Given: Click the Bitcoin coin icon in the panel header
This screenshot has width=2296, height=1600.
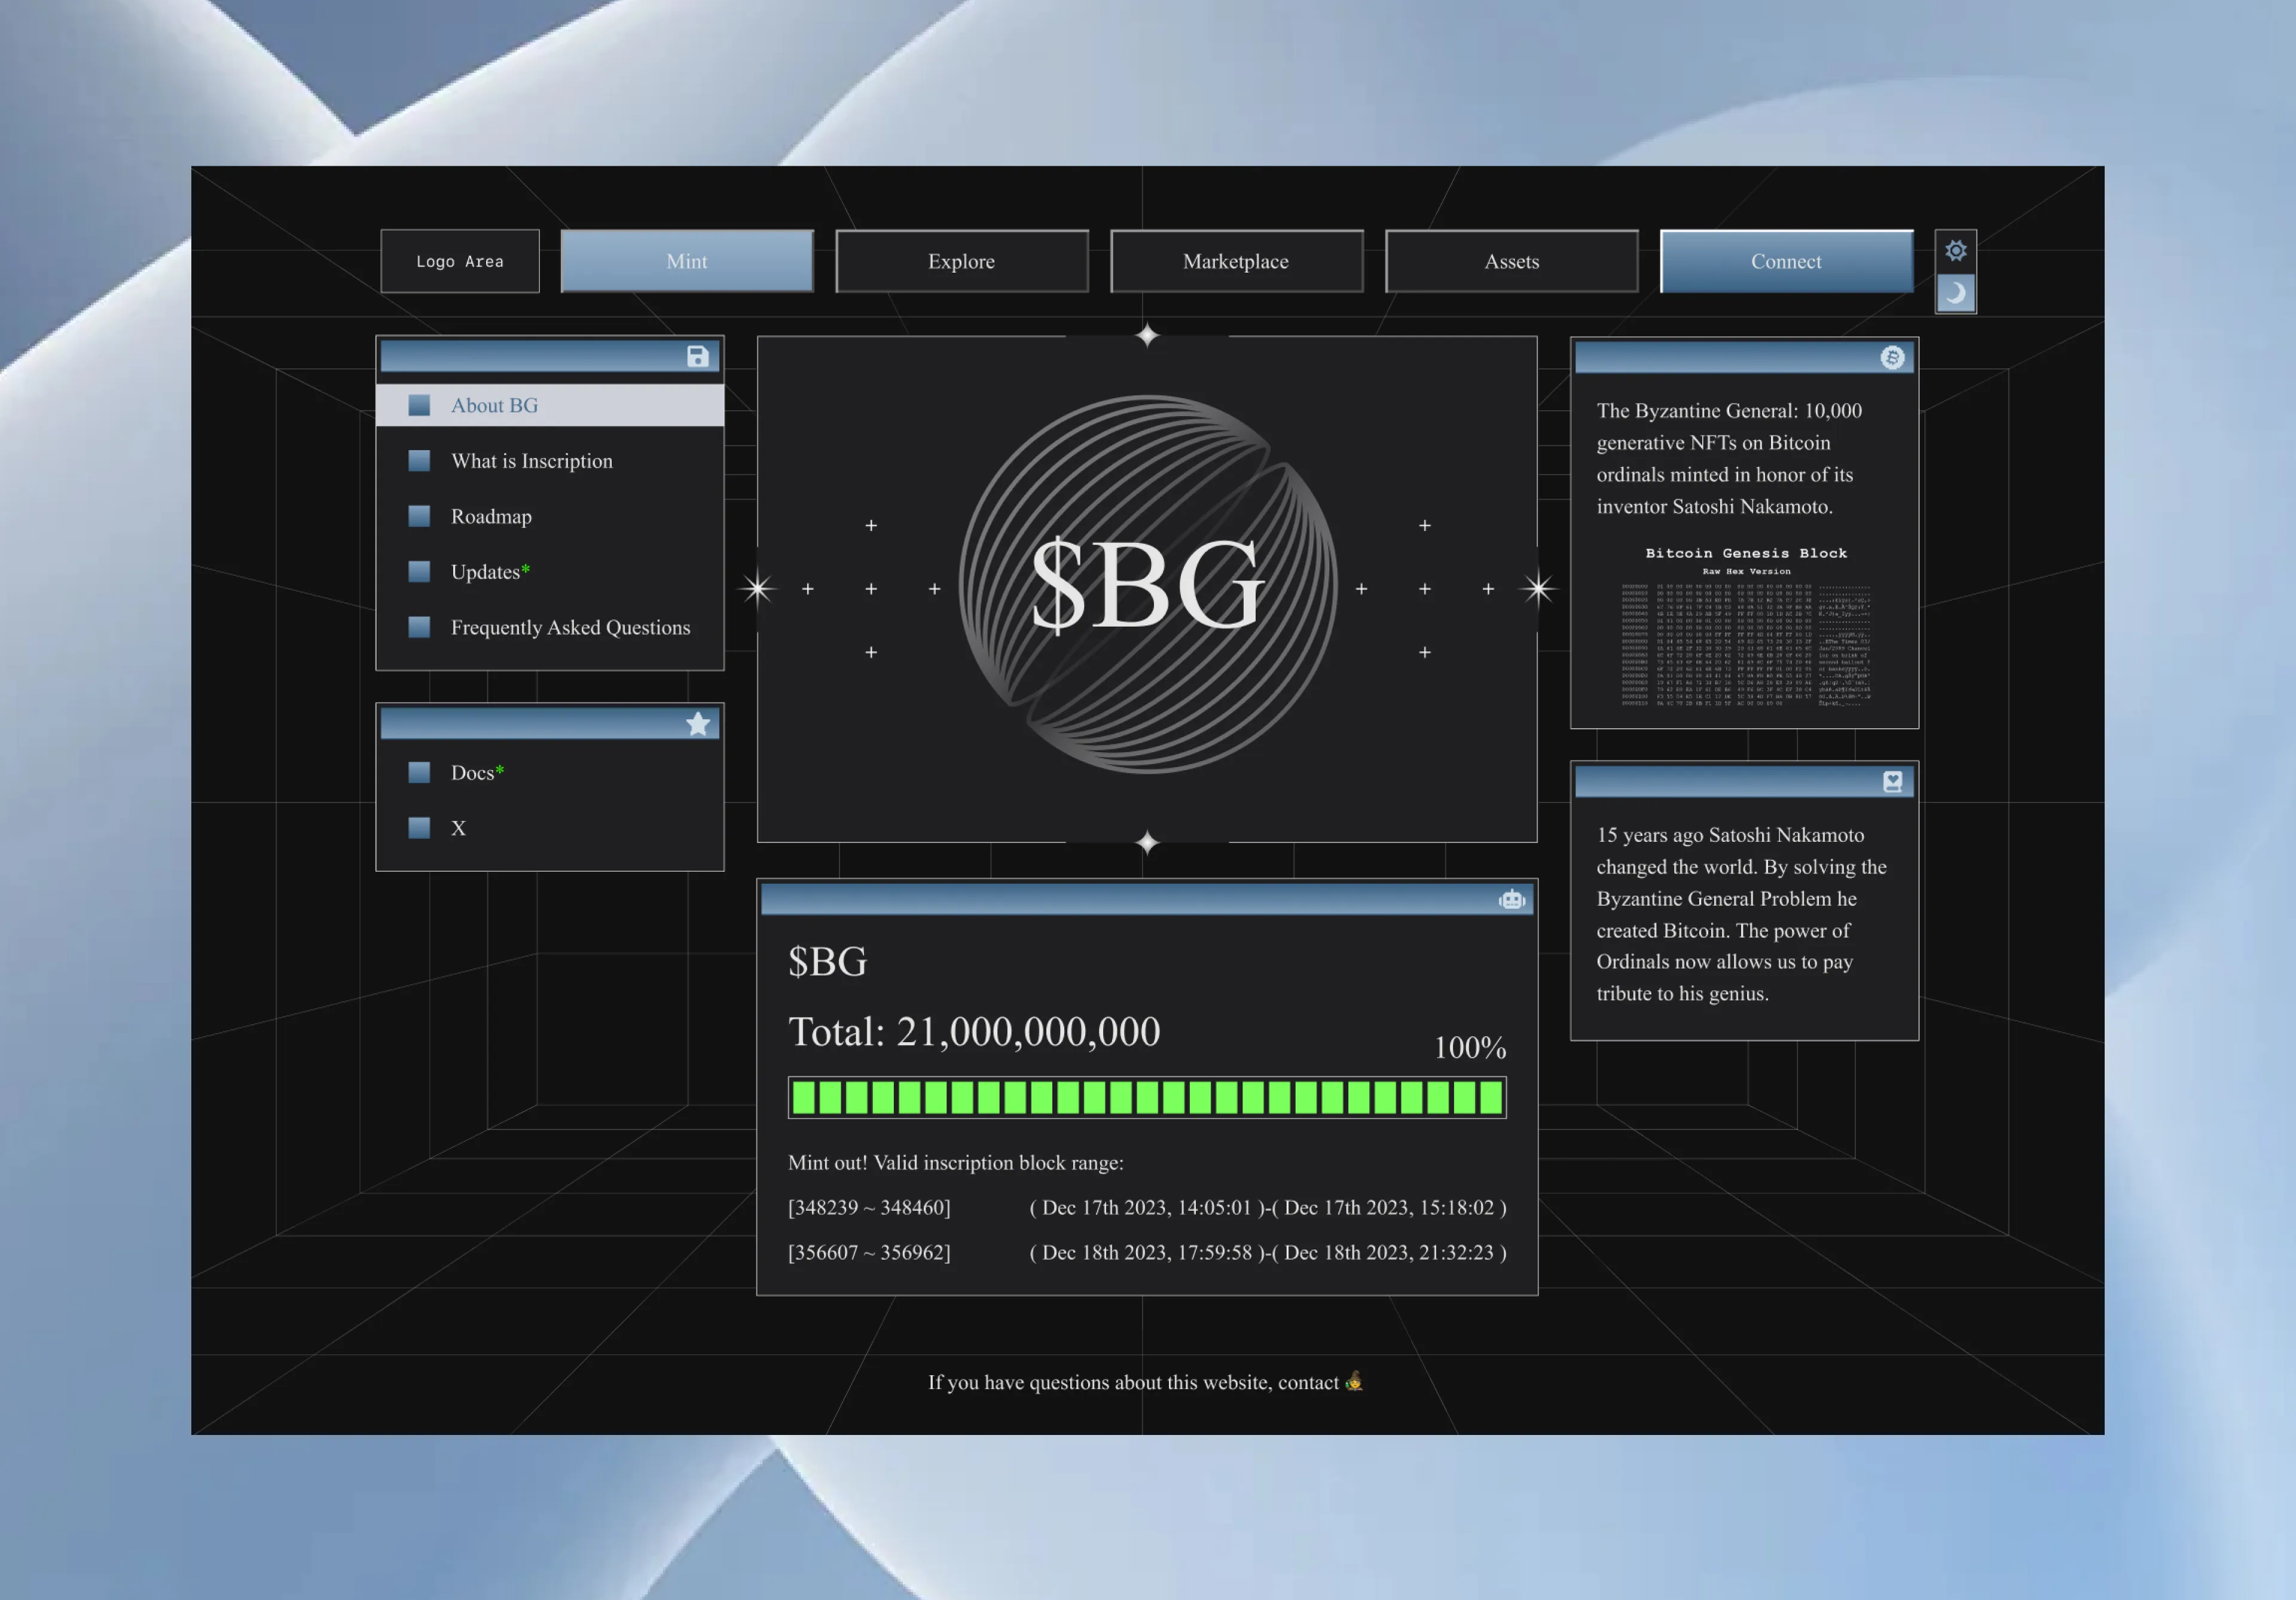Looking at the screenshot, I should [x=1892, y=358].
